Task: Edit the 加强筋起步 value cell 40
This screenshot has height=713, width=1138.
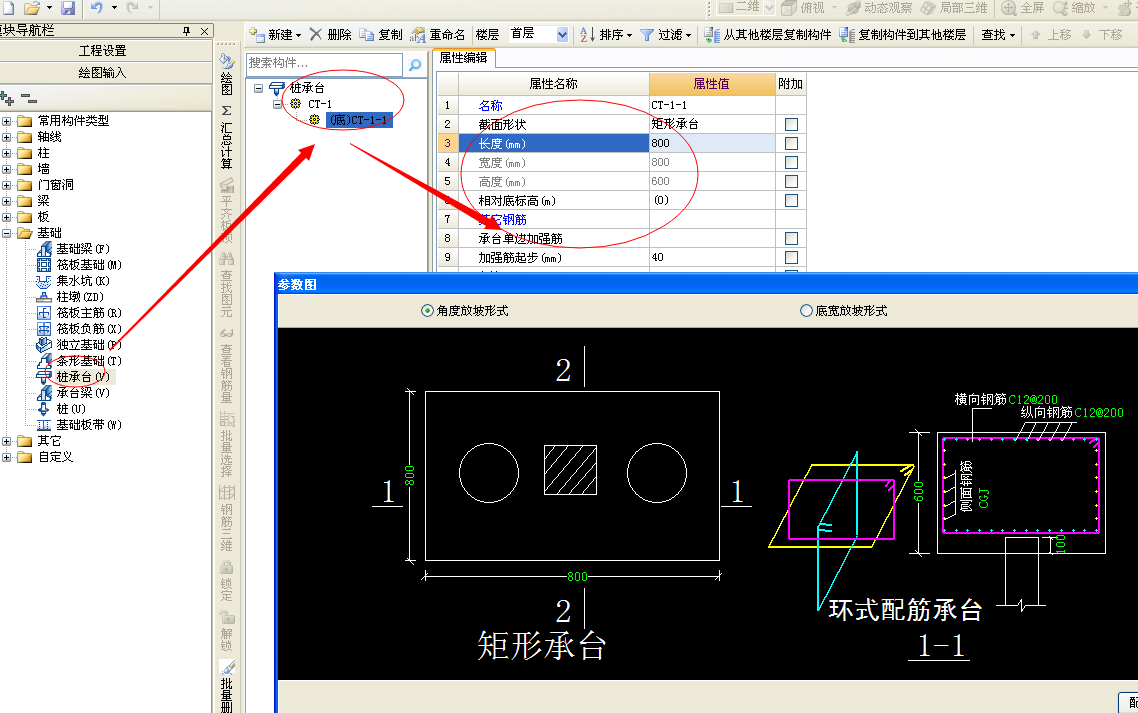Action: 712,257
